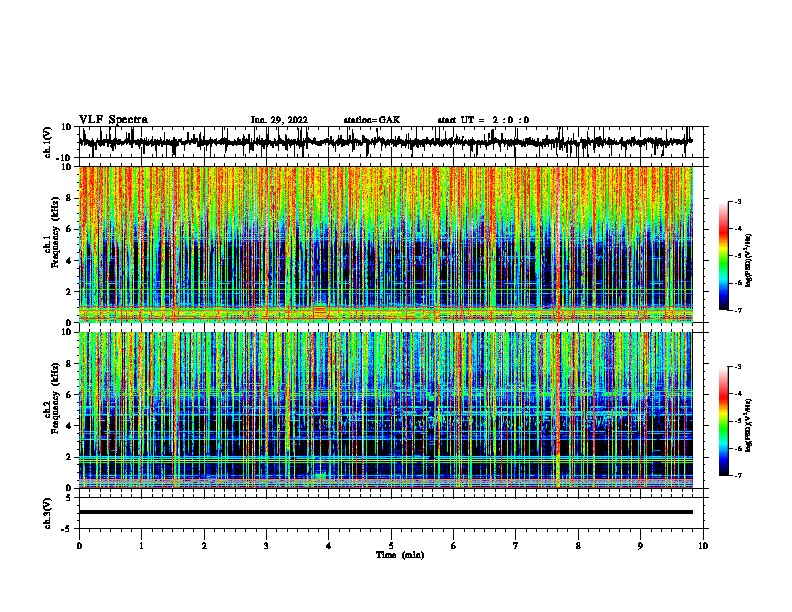This screenshot has width=792, height=612.
Task: Click the "-7" label on ch.2 color bar
Action: pos(737,475)
